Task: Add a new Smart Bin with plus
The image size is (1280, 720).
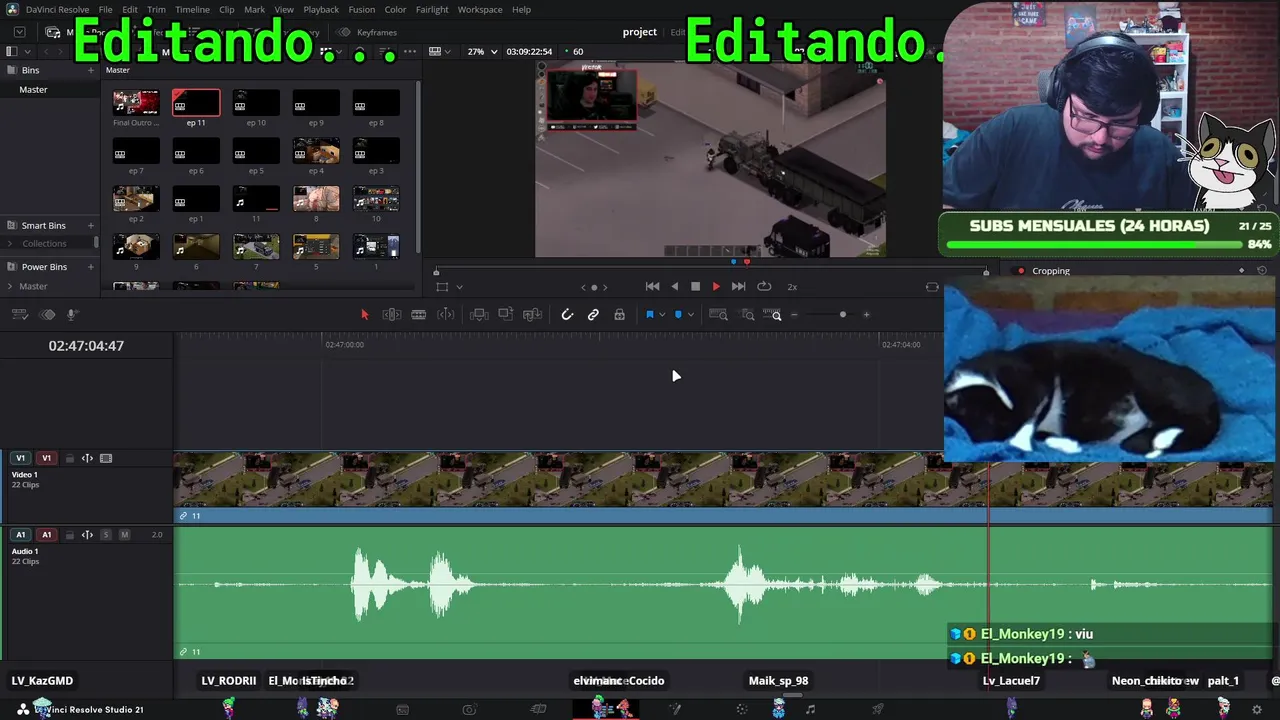Action: coord(91,225)
